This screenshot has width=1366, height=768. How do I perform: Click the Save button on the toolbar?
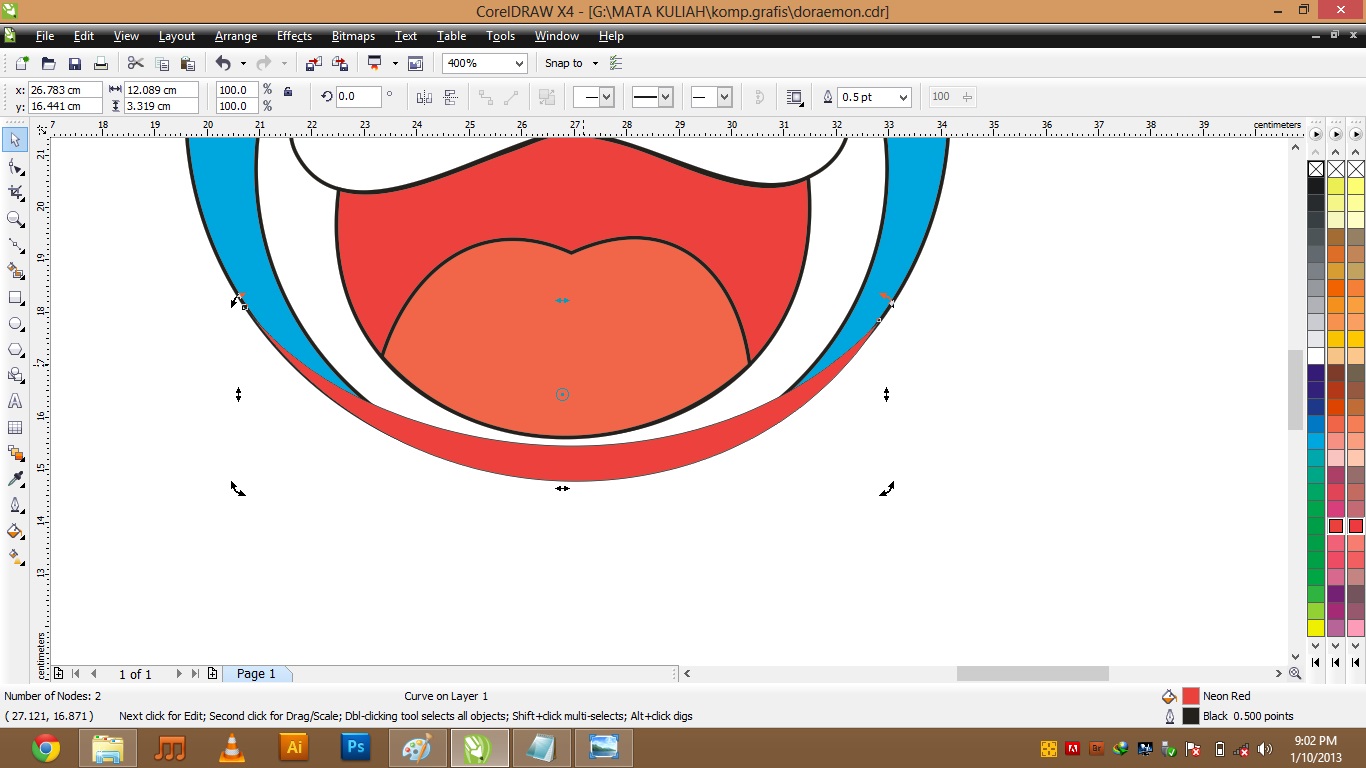75,62
